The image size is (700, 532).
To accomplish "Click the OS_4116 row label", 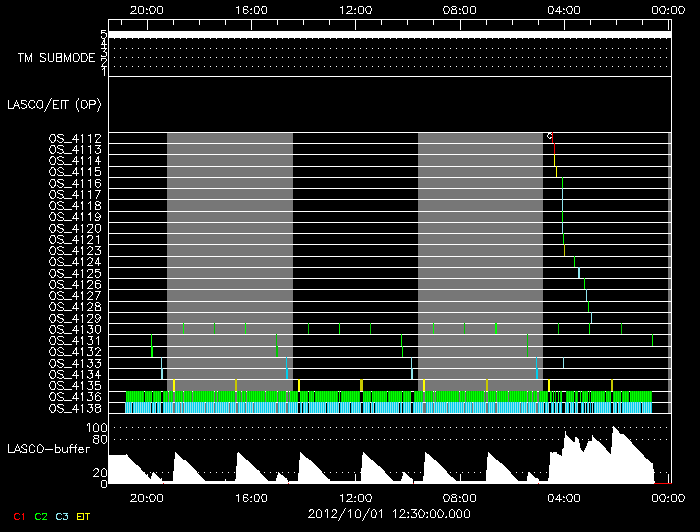I will tap(75, 183).
